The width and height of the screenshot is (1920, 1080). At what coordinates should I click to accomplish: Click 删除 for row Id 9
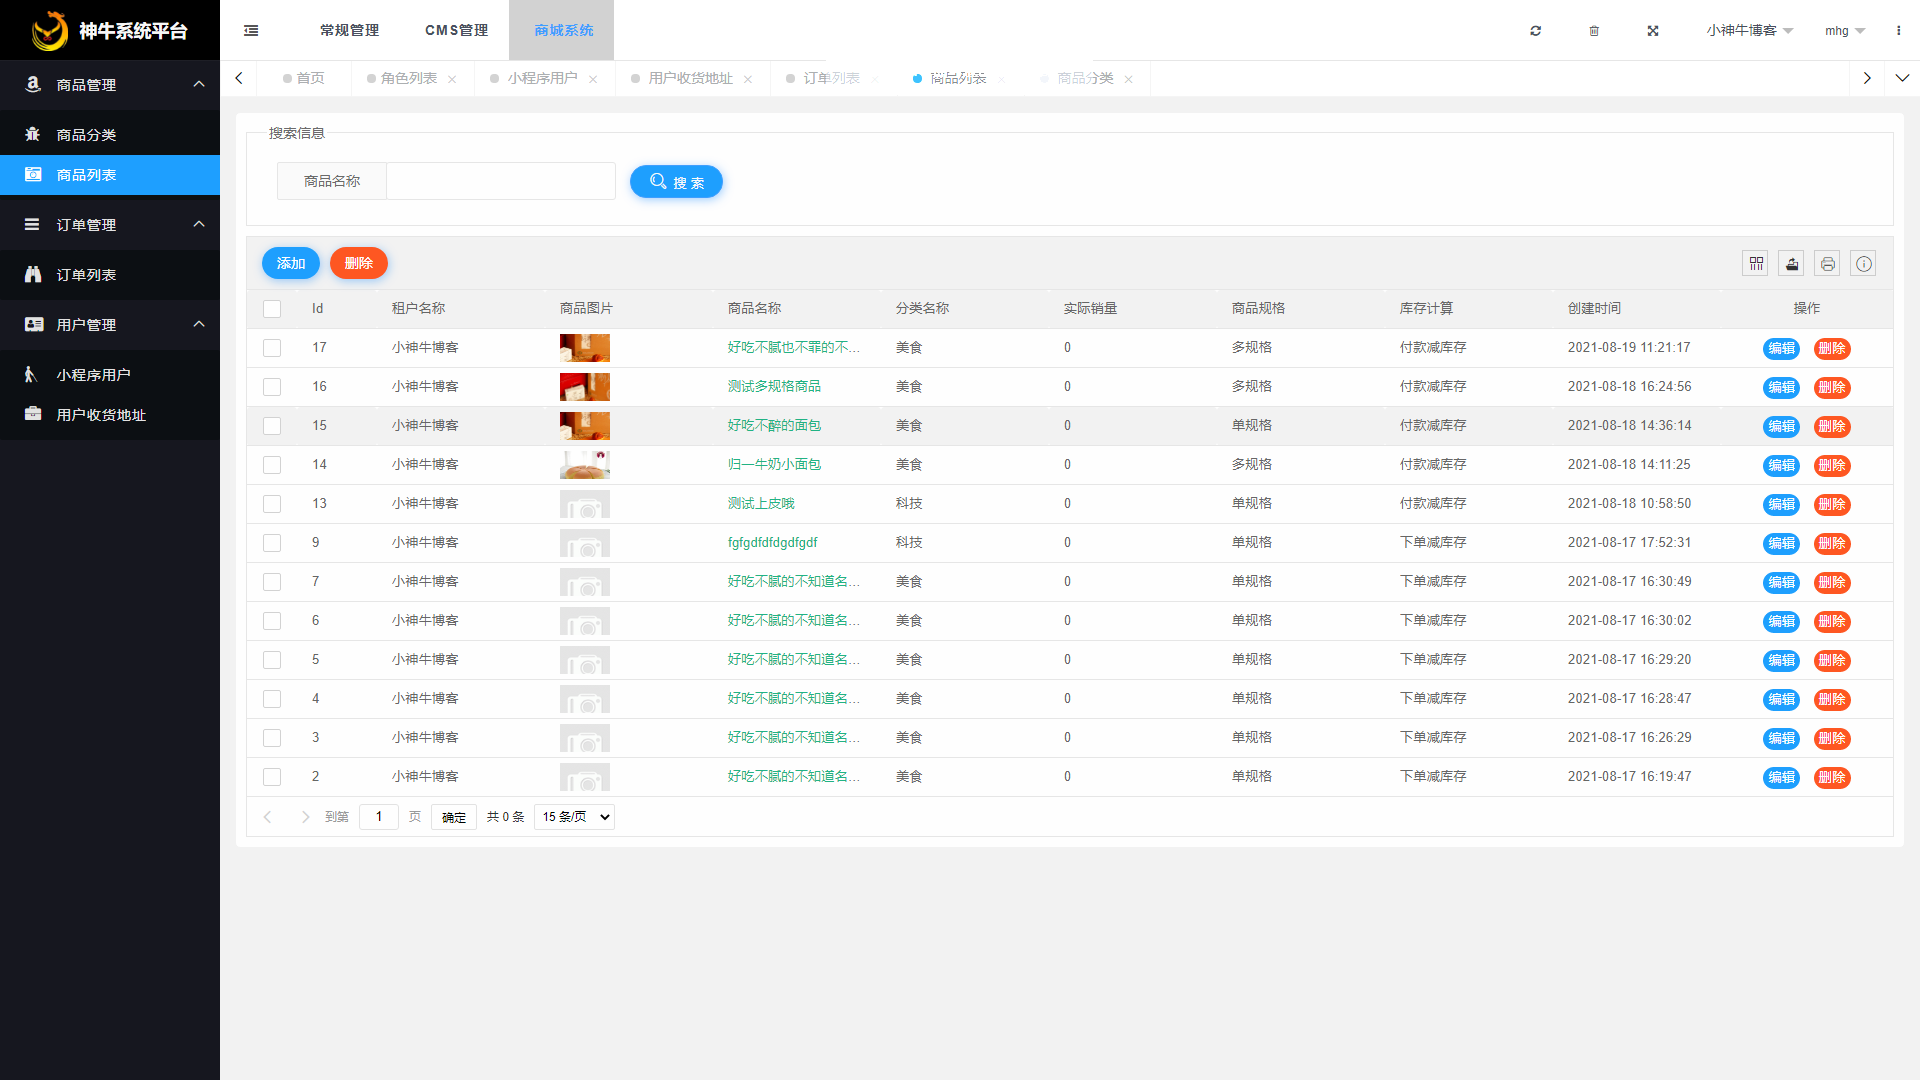coord(1832,543)
